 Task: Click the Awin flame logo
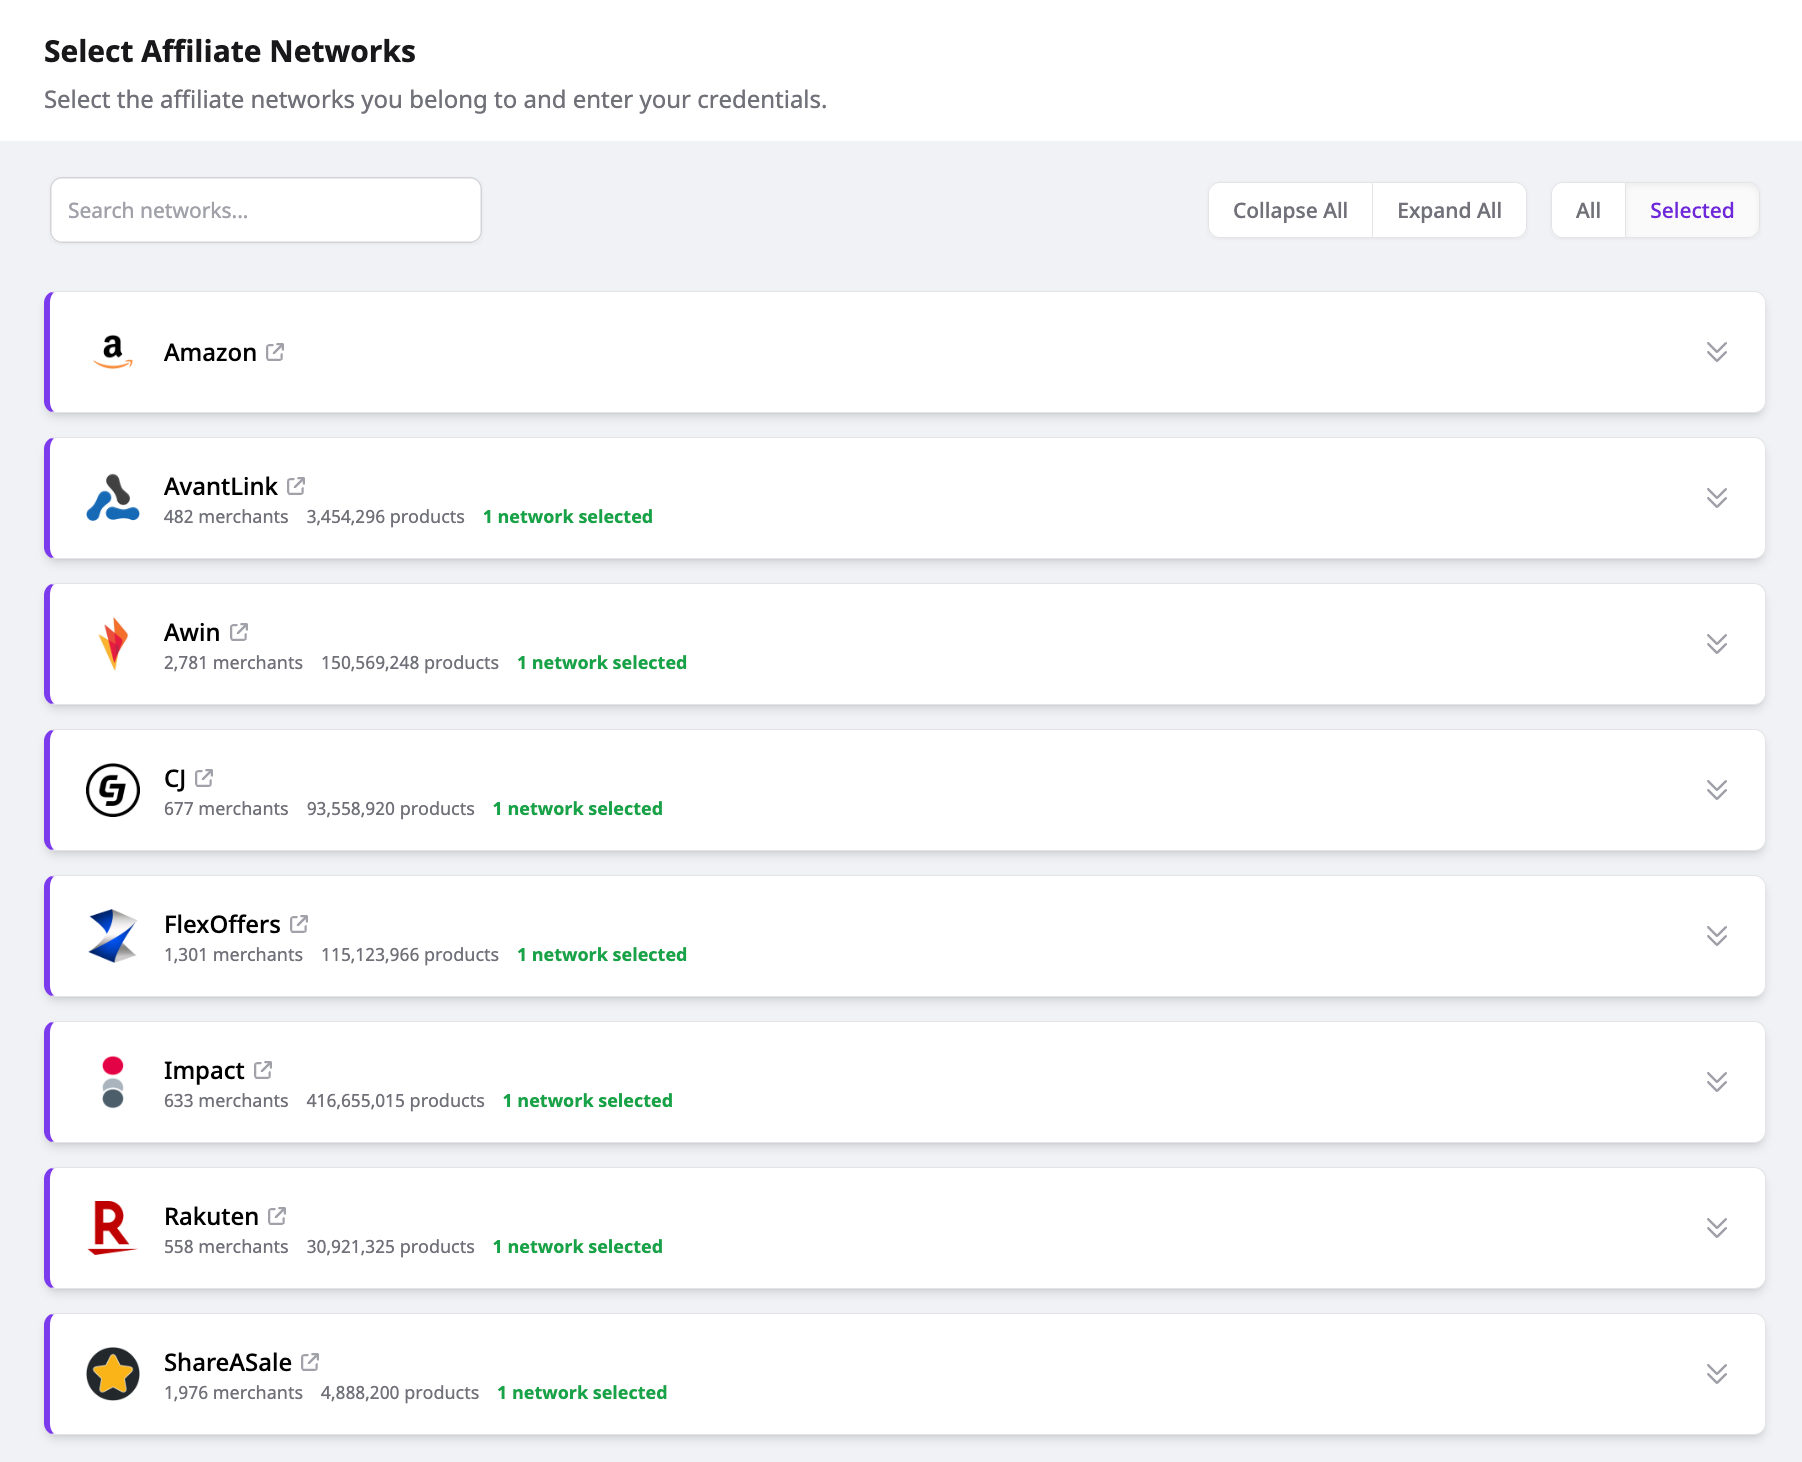tap(113, 644)
